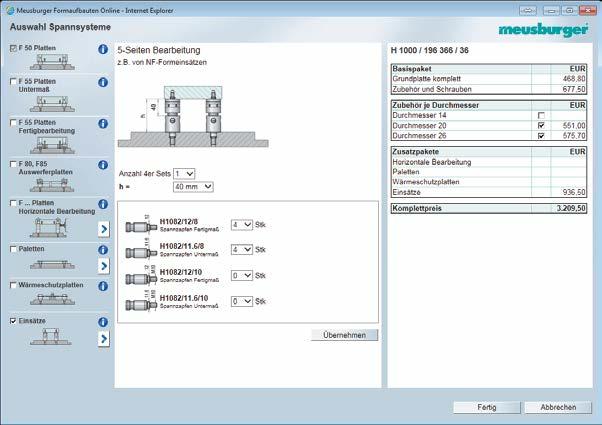Click Zubehör und Schrauben row
Viewport: 602px width, 425px height.
coord(489,89)
